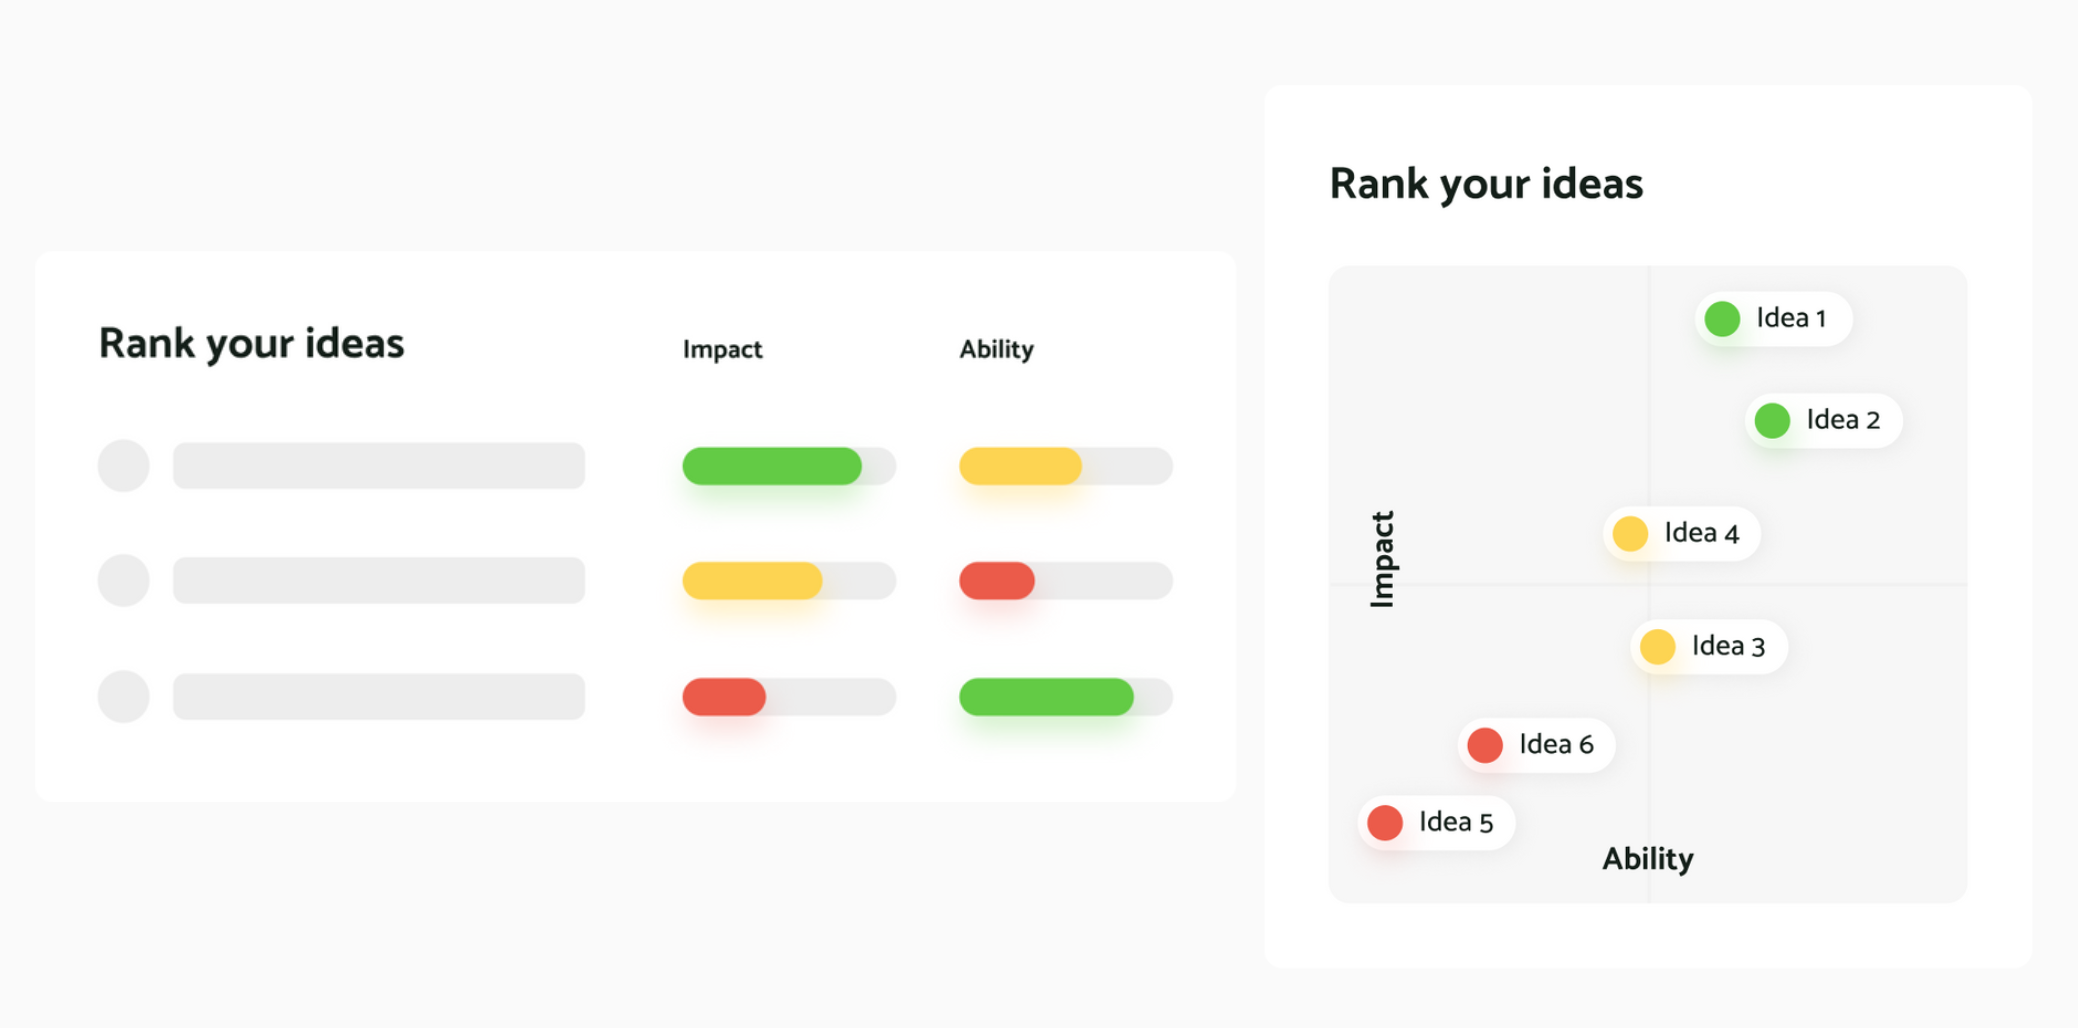The image size is (2078, 1028).
Task: Select the third row's gray circle avatar
Action: [124, 697]
